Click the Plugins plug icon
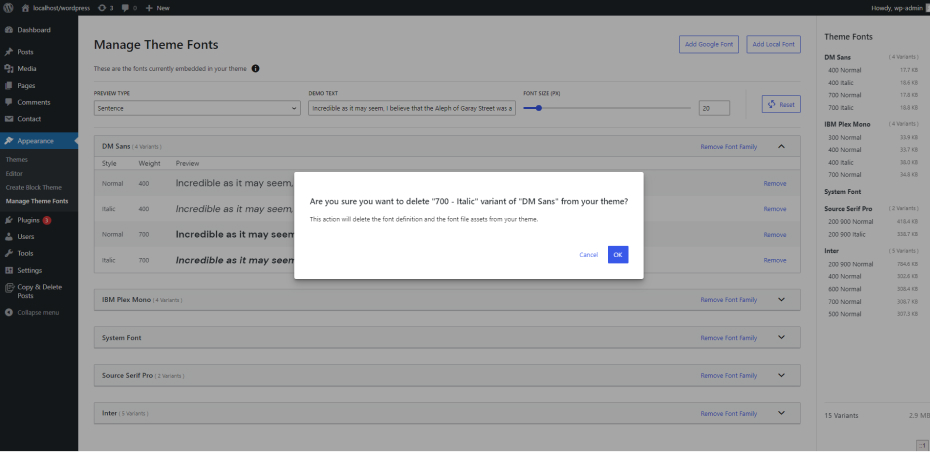This screenshot has width=930, height=452. click(9, 220)
